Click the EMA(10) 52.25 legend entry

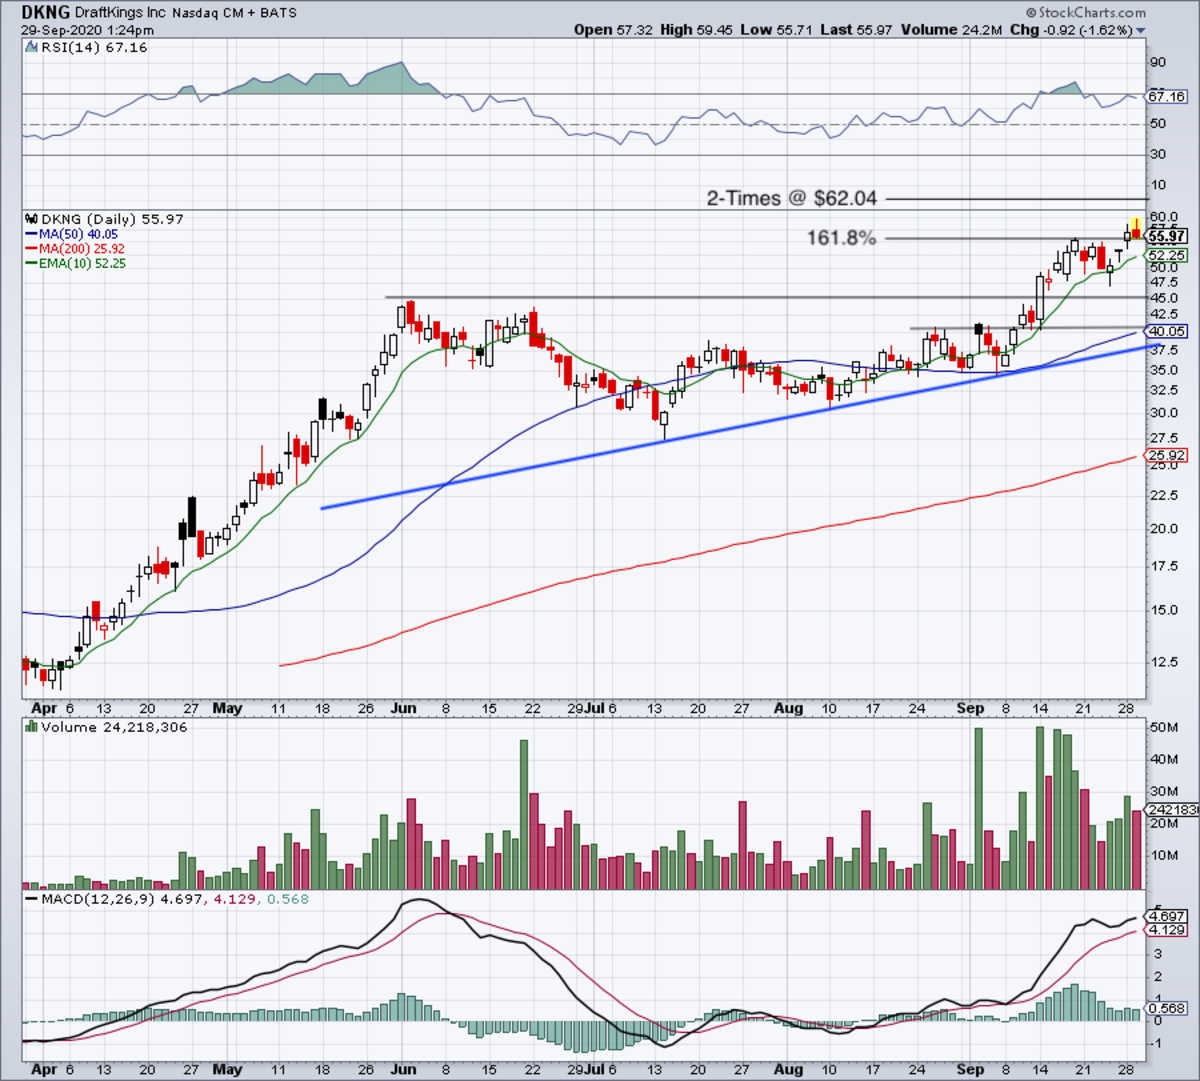coord(75,264)
